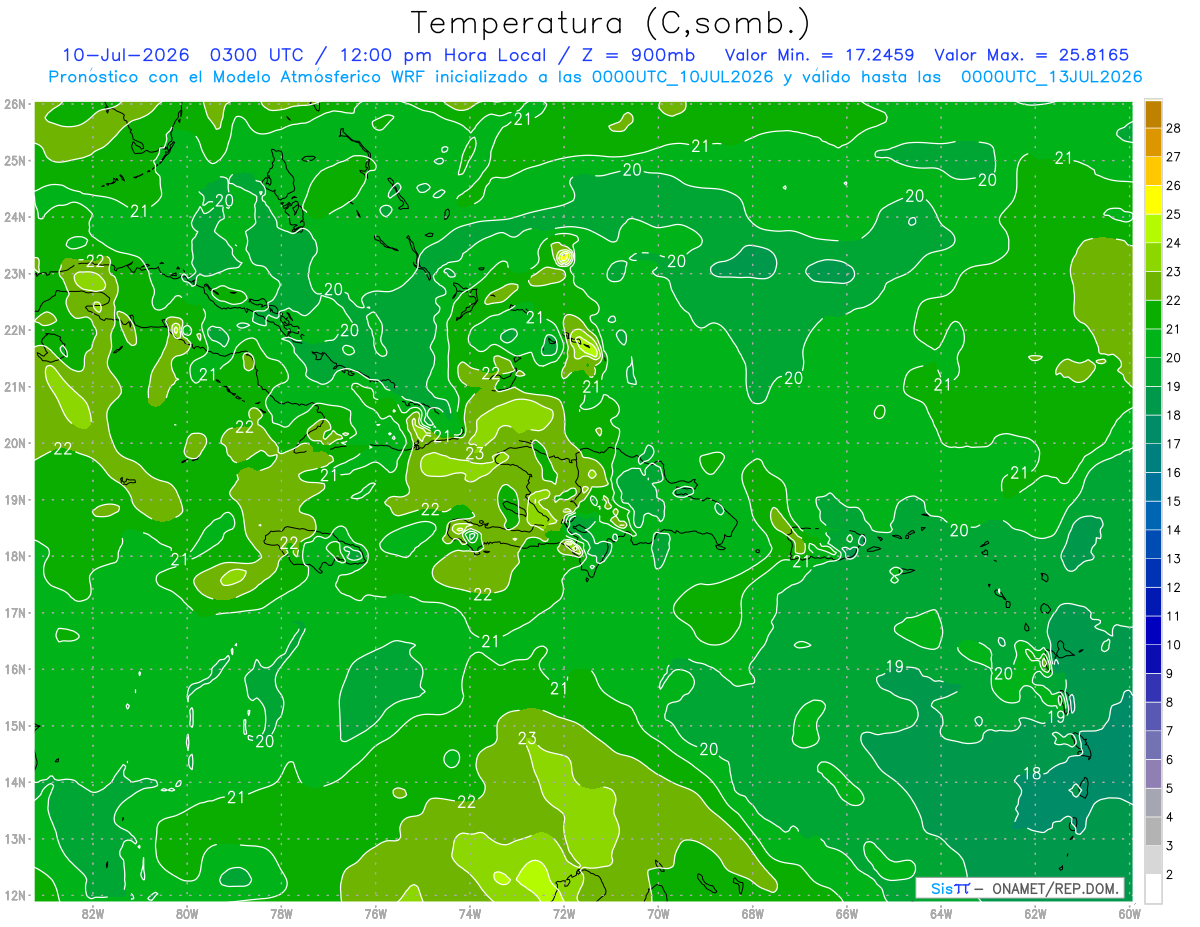Pick the grey swatch between 3 and 4
This screenshot has width=1200, height=927.
(x=1153, y=831)
